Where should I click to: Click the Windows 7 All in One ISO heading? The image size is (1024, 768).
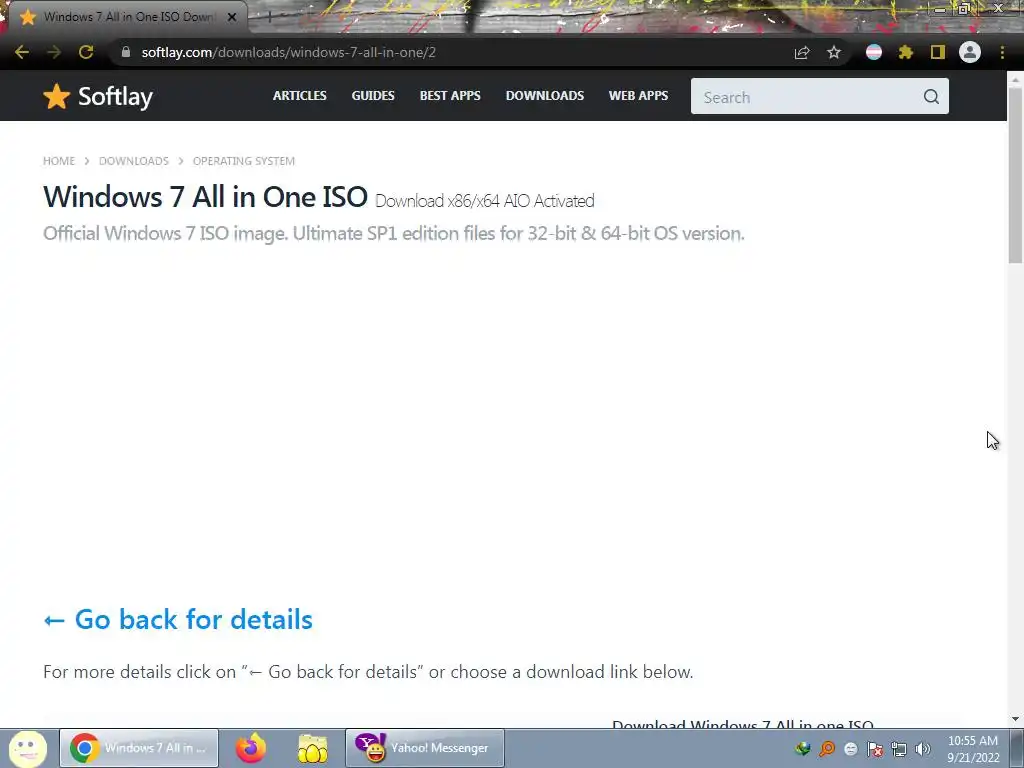coord(205,197)
